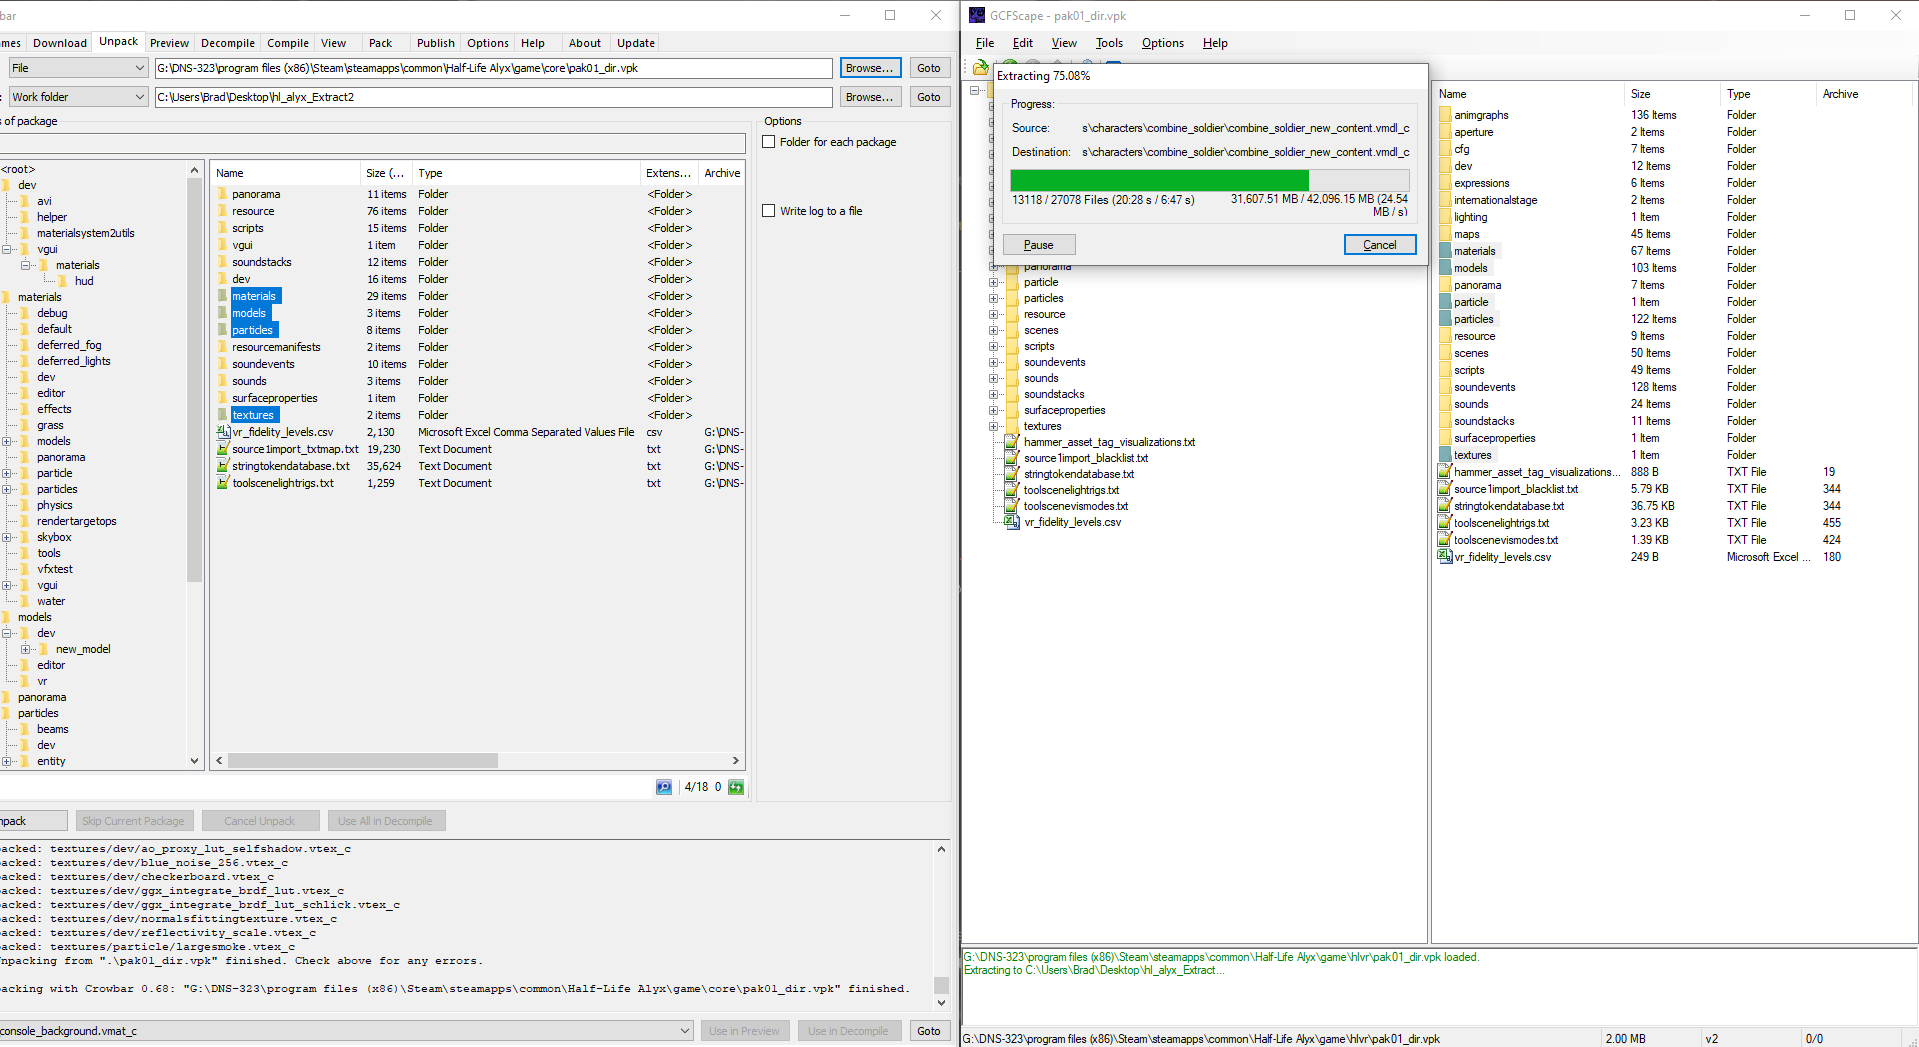
Task: Select the 'deferred_lights' folder in Crowbar's tree
Action: pyautogui.click(x=74, y=361)
